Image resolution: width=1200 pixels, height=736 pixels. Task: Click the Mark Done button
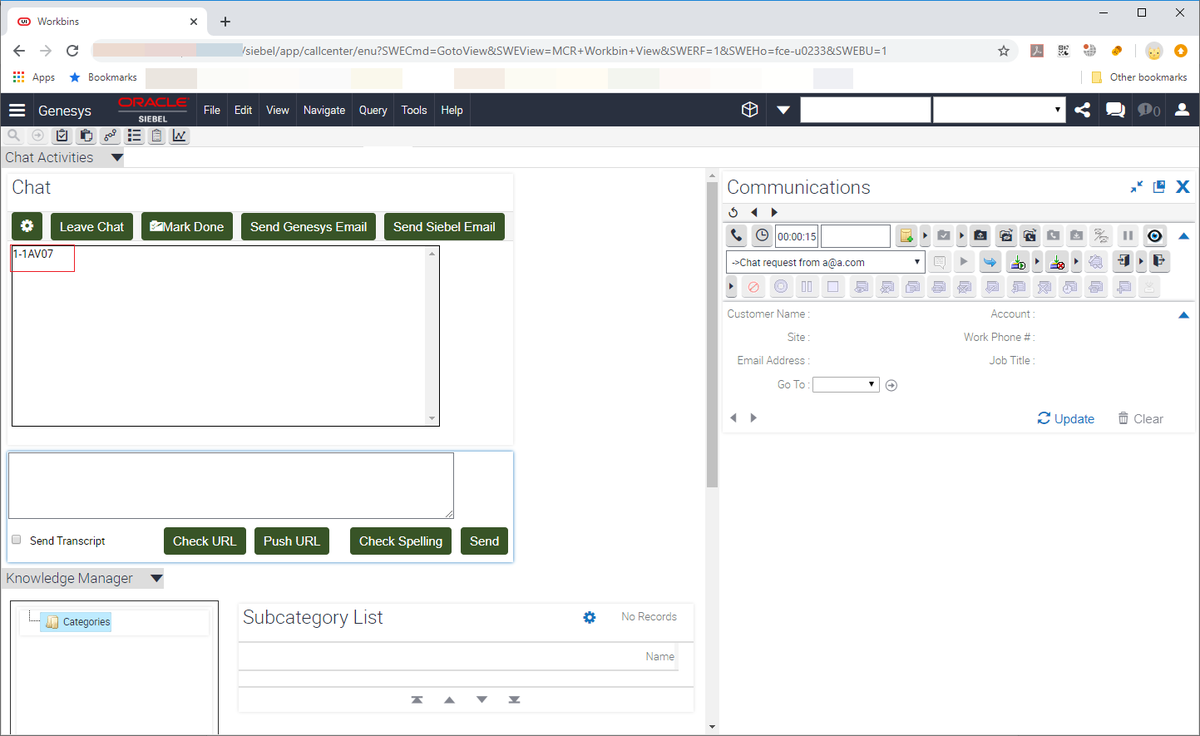pyautogui.click(x=187, y=226)
